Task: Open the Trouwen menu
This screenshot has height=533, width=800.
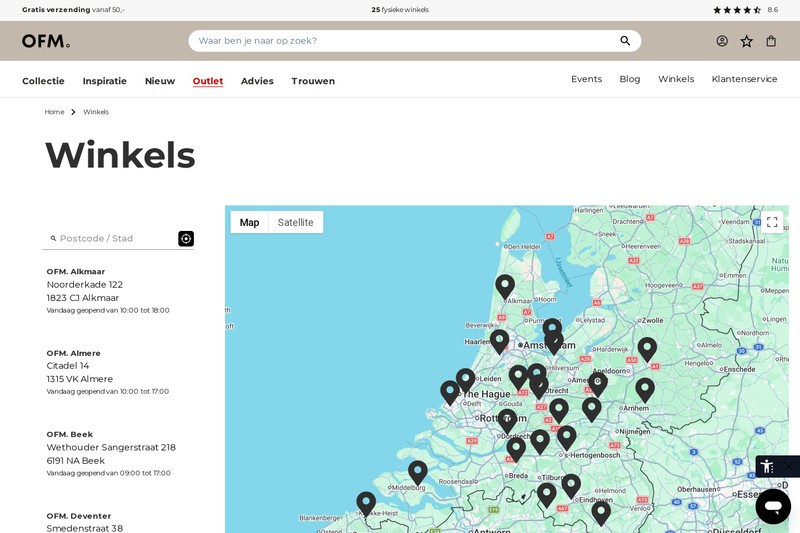Action: 313,81
